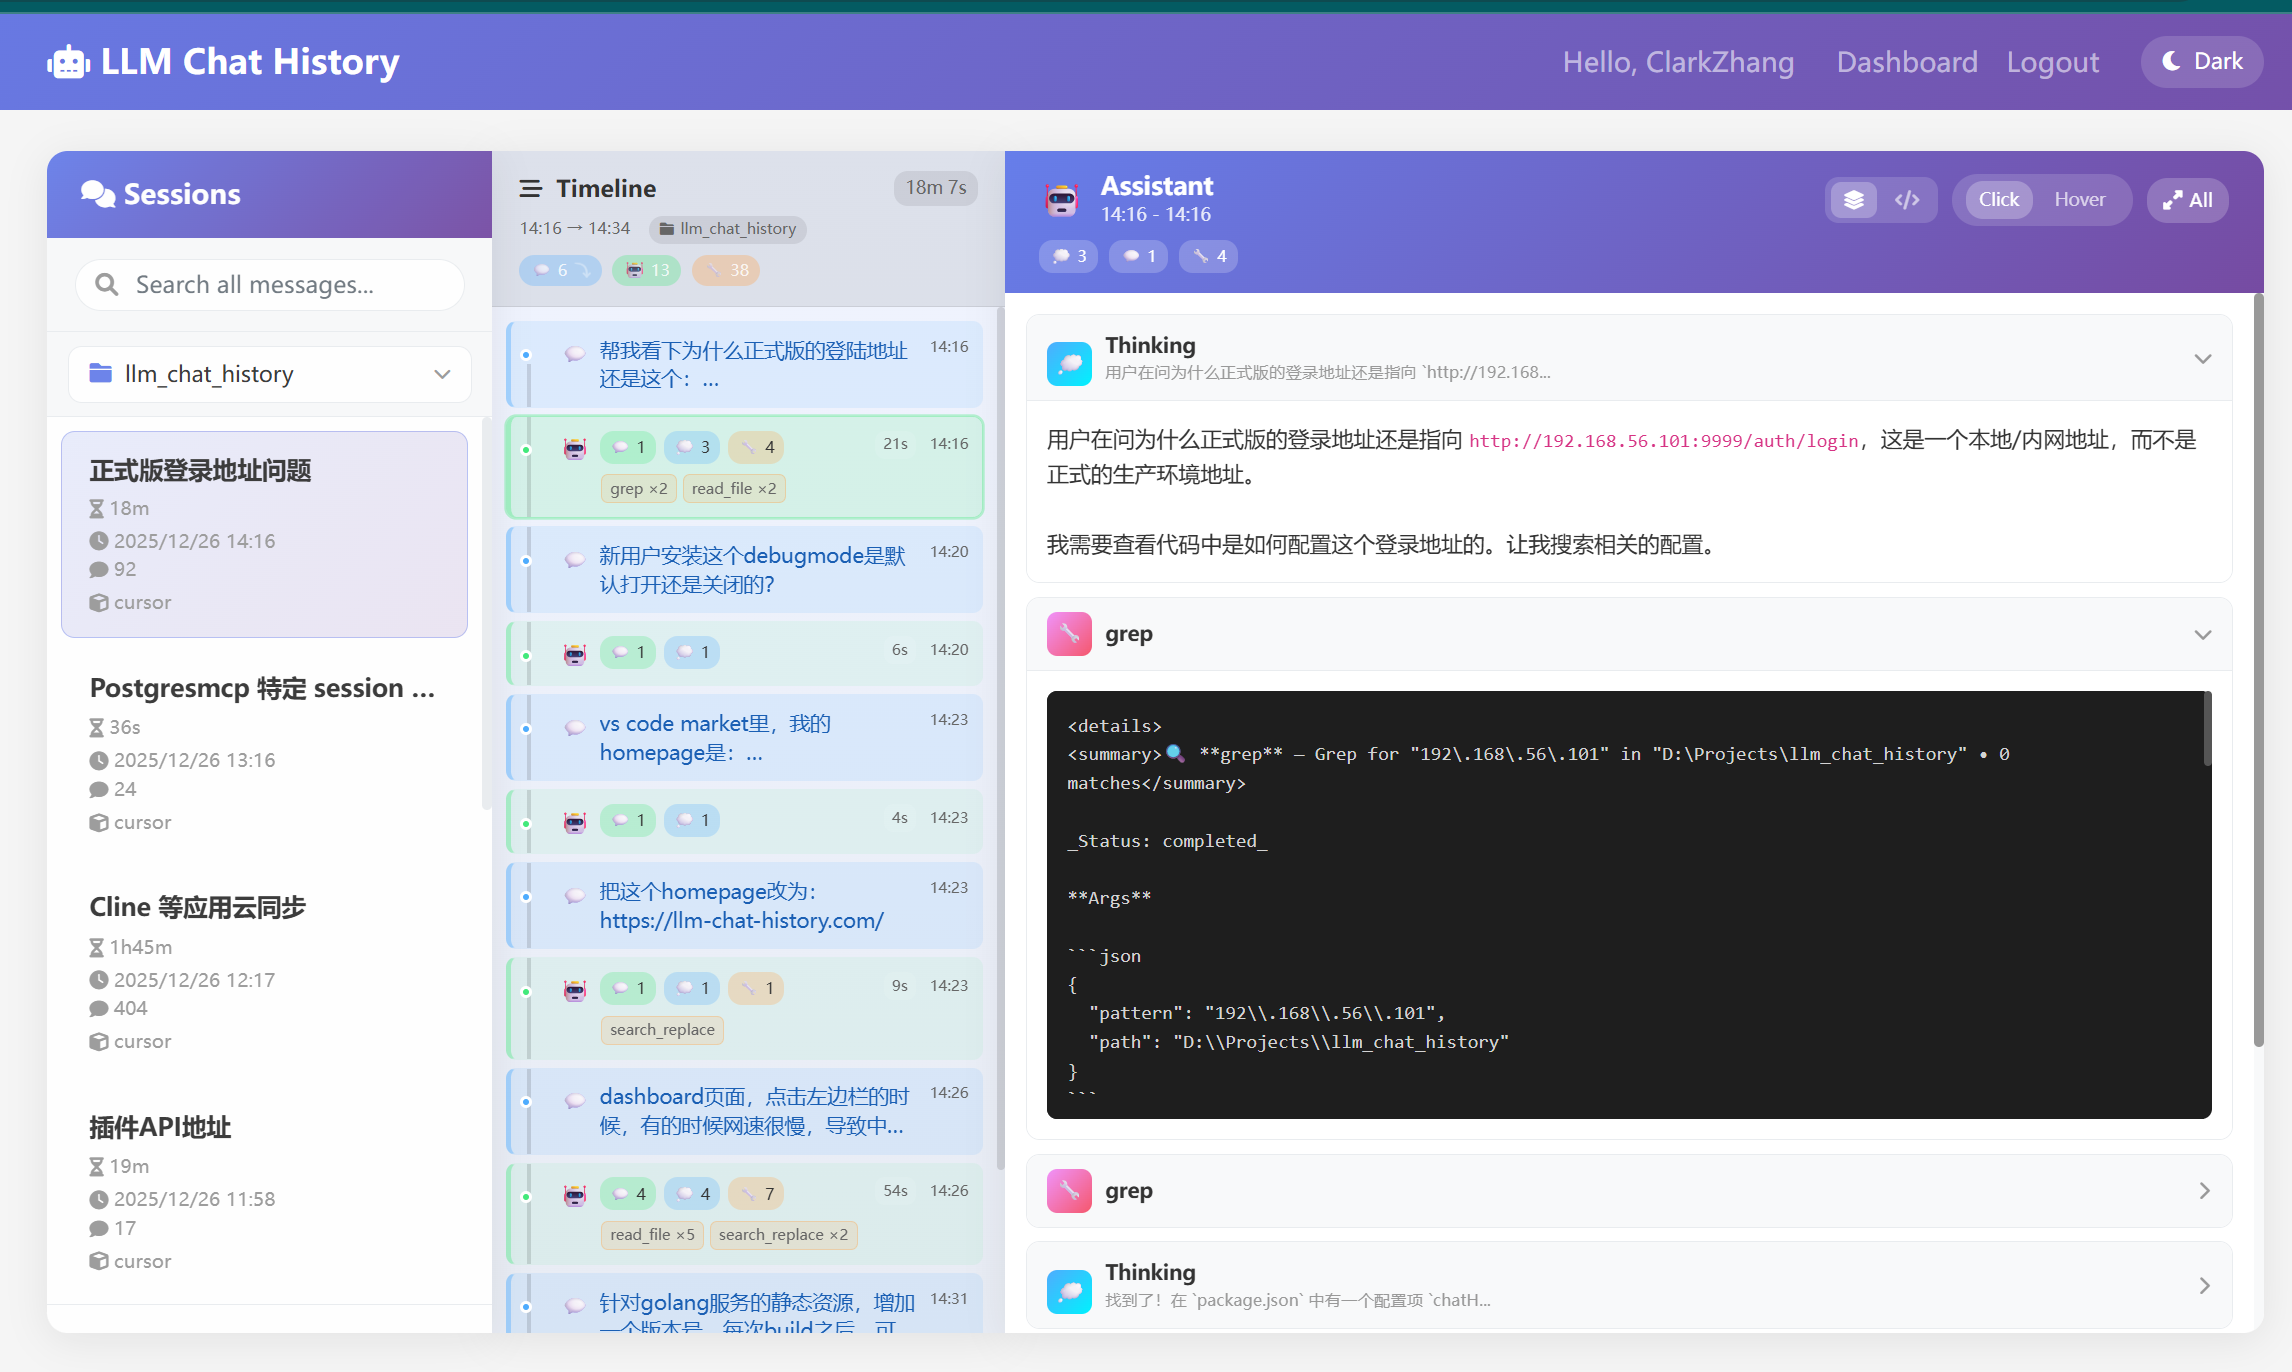Click the expanded grep wrench icon
The image size is (2292, 1372).
[1069, 634]
